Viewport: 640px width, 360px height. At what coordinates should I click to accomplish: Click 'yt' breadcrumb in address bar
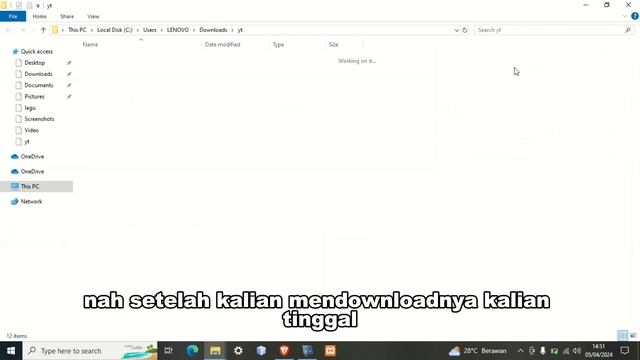coord(240,30)
